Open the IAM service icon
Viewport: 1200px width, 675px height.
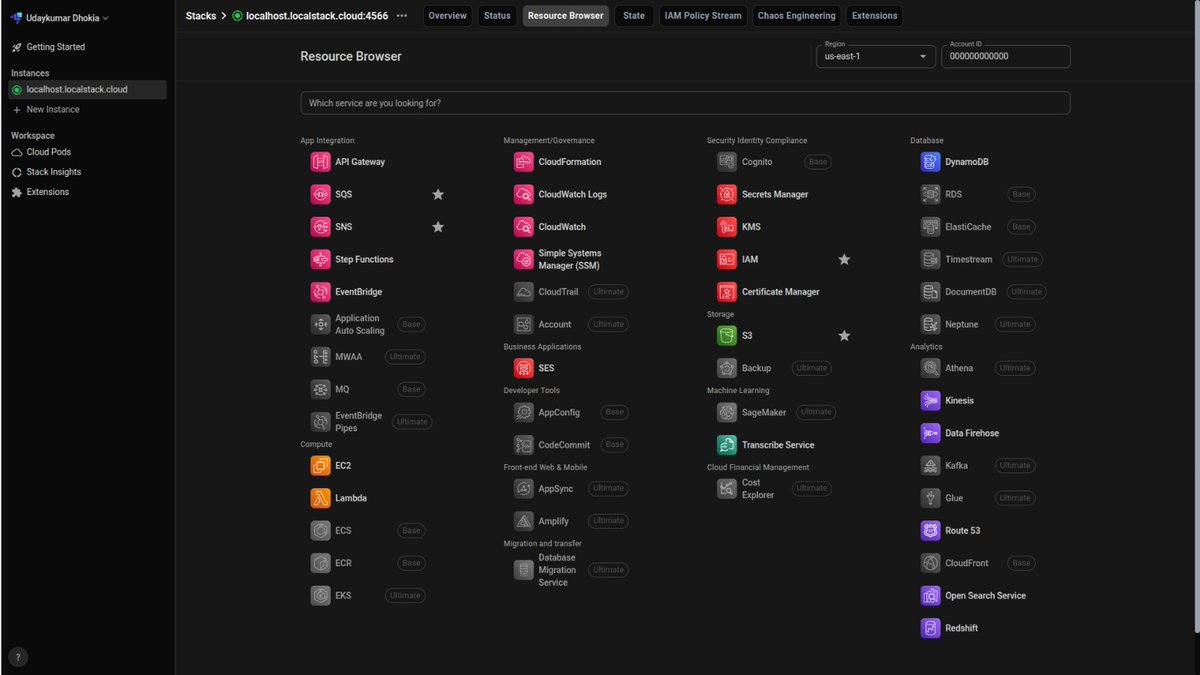tap(727, 259)
